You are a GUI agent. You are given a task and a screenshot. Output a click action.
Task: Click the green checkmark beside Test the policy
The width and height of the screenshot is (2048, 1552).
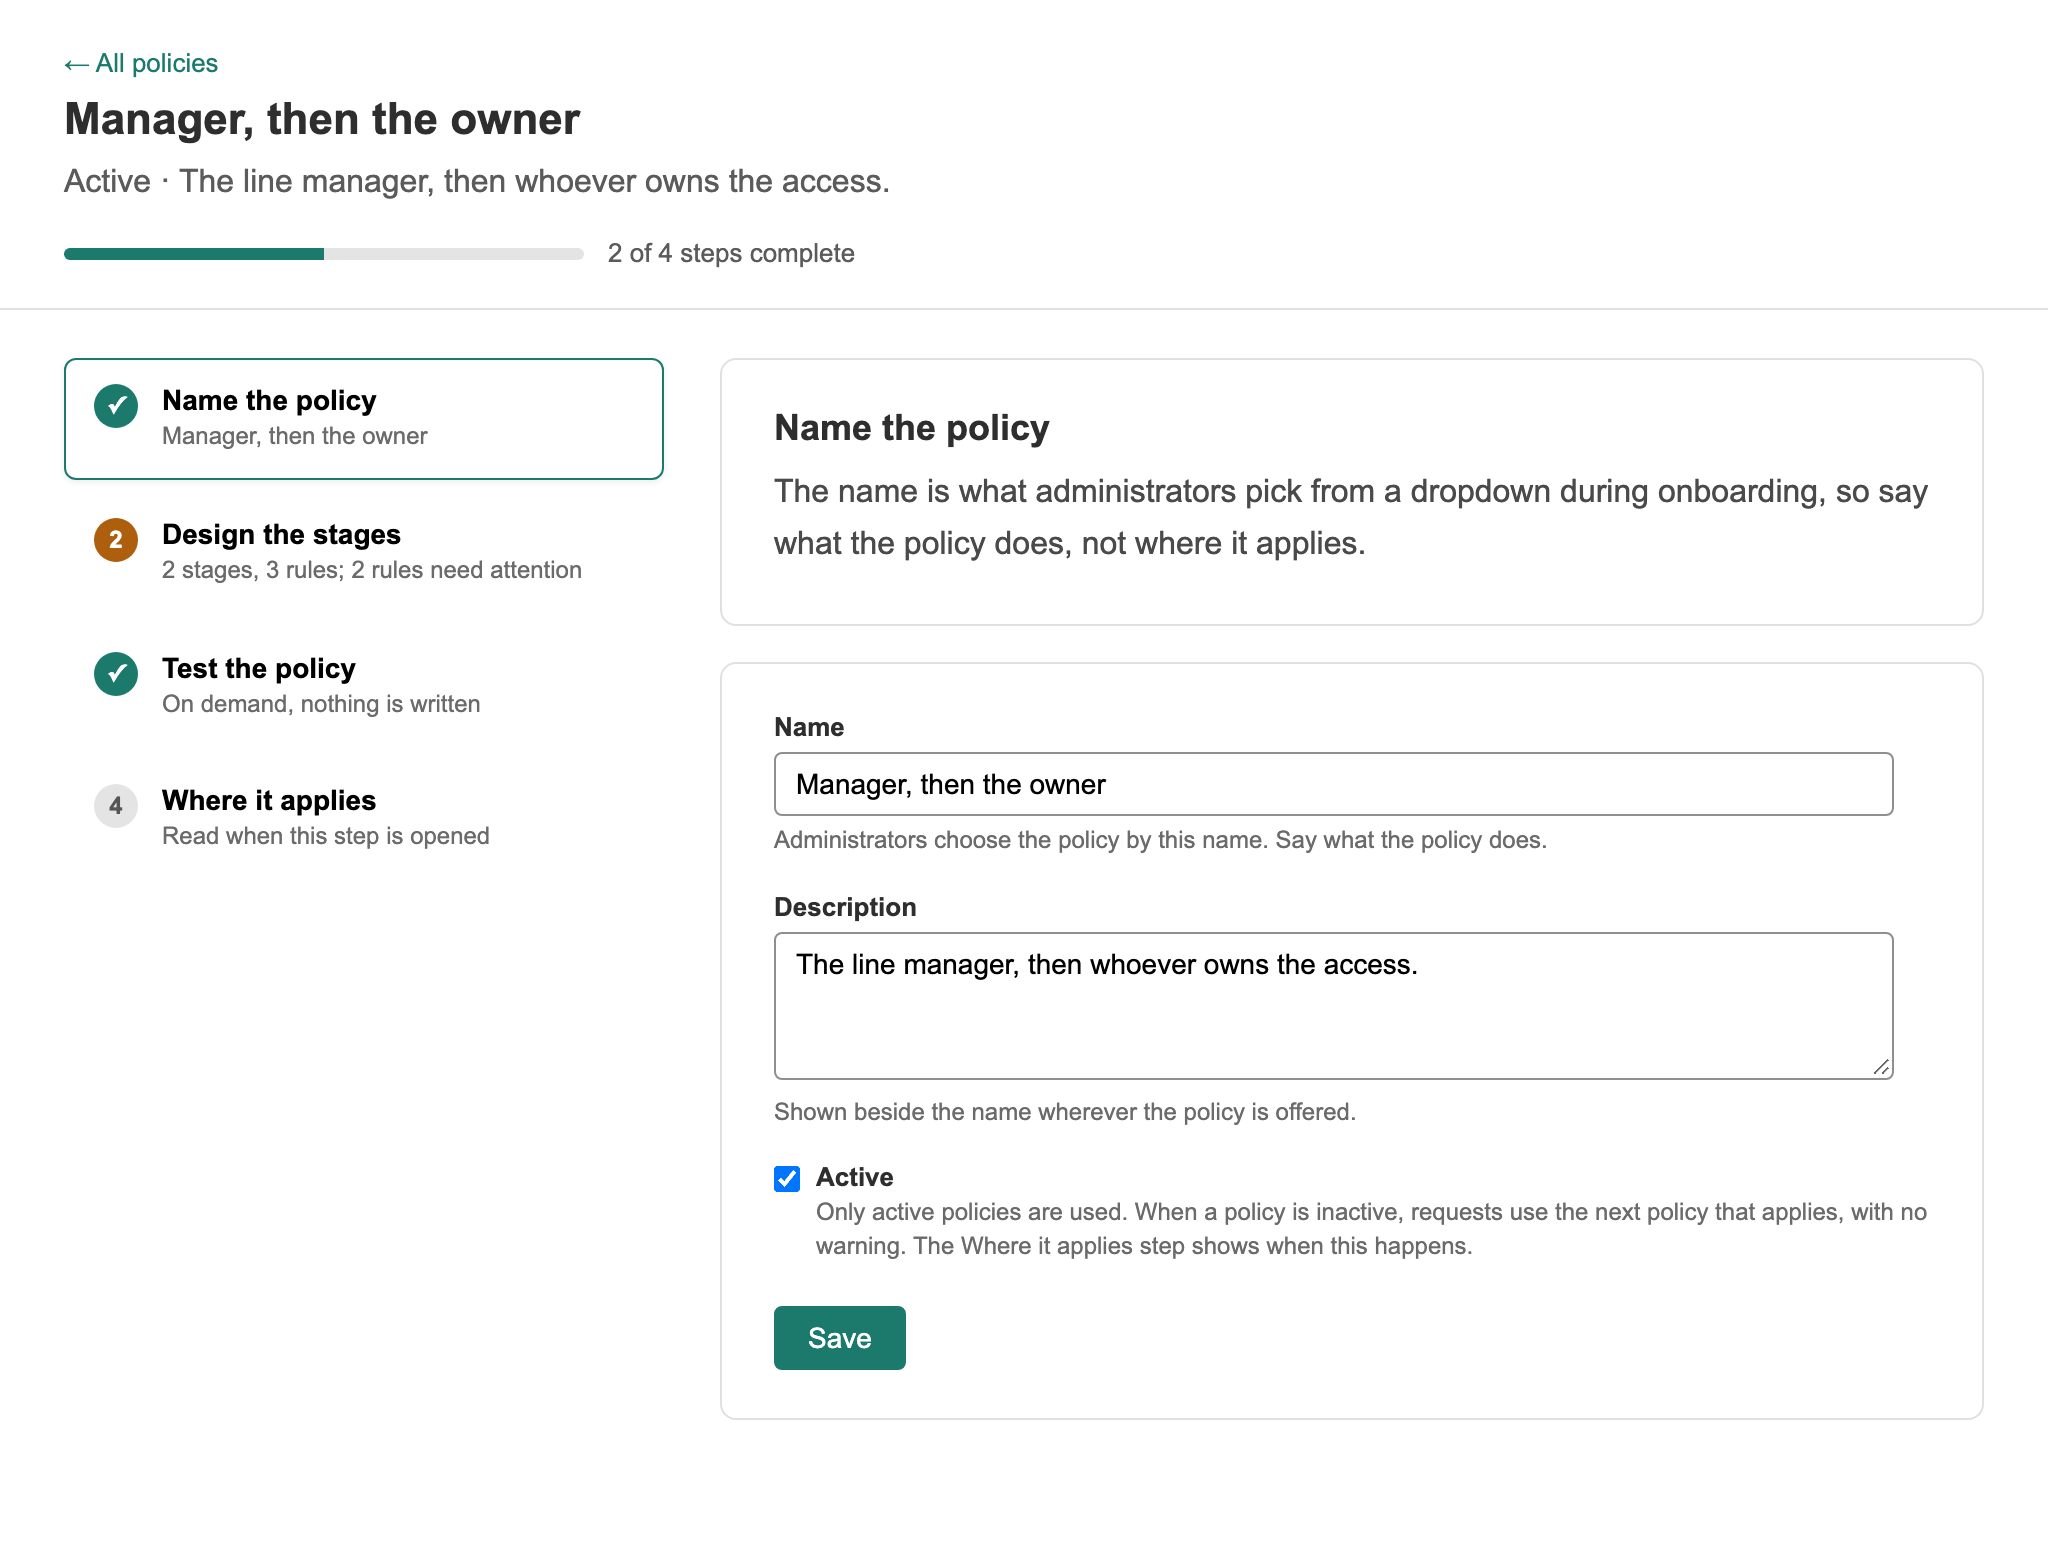tap(116, 674)
